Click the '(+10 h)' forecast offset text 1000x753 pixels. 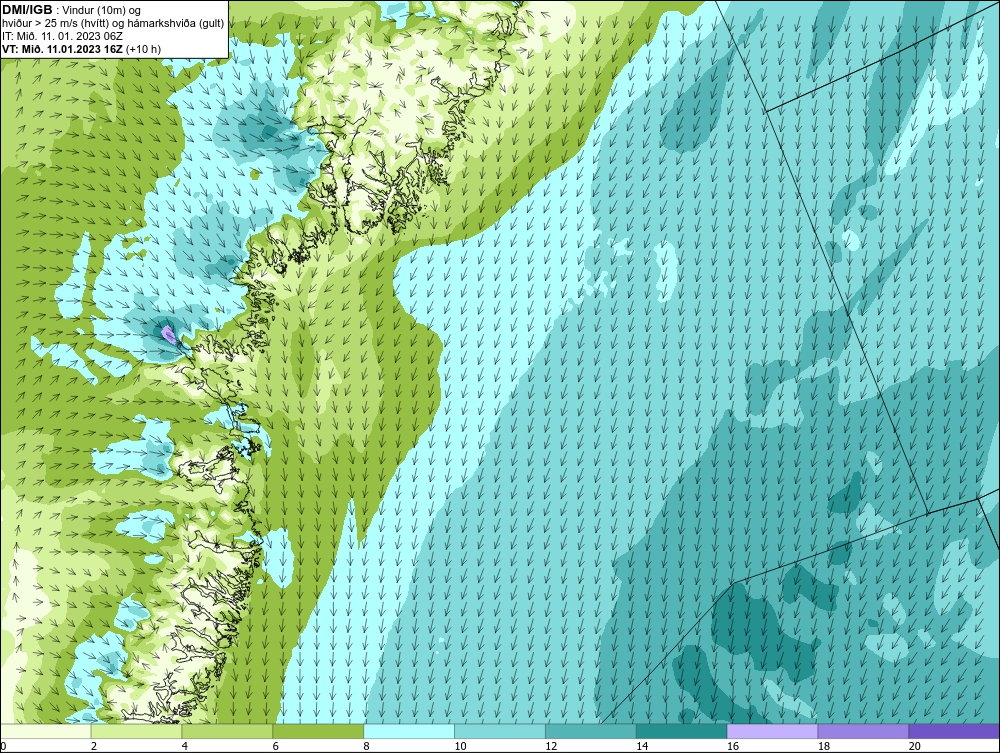click(143, 49)
